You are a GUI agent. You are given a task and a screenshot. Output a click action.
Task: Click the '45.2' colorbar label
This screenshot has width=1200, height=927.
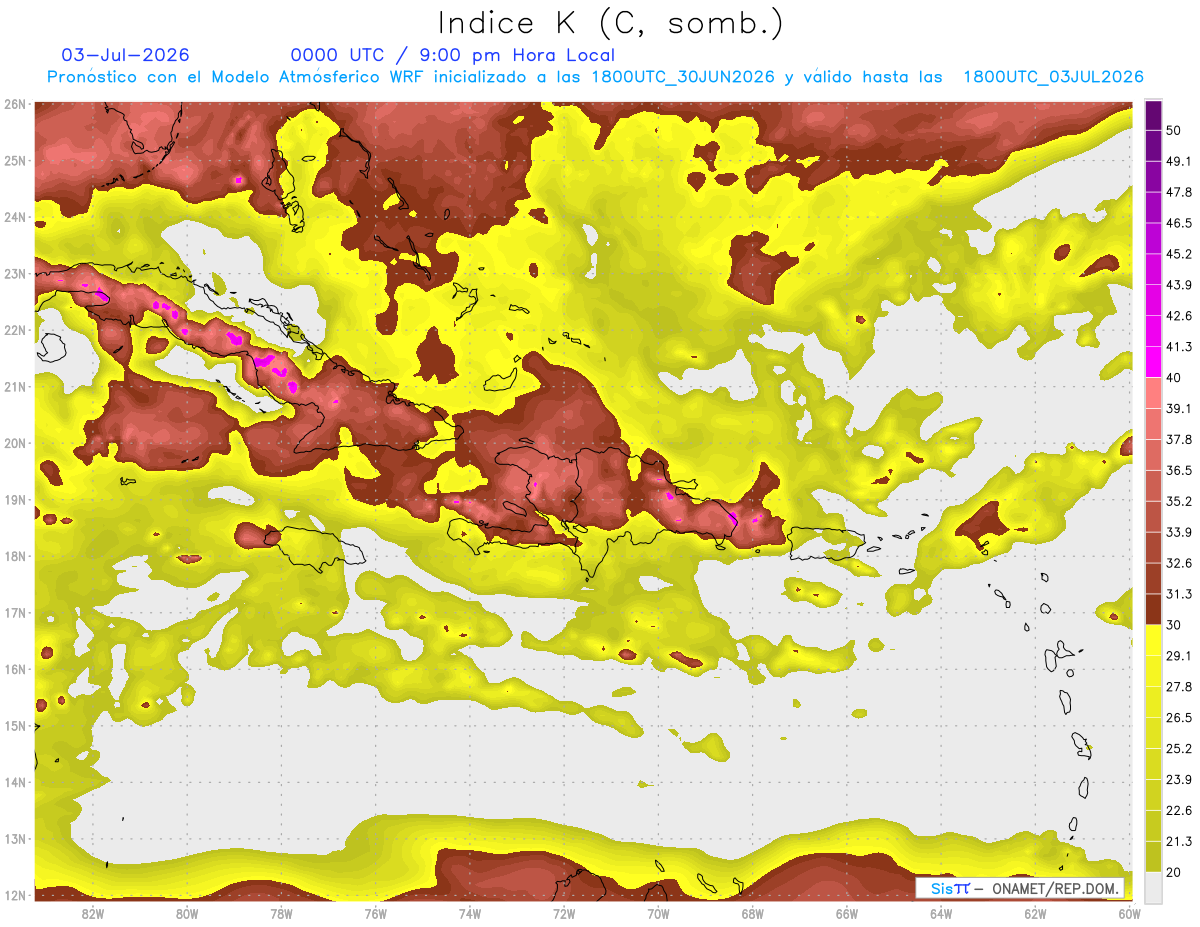(1178, 254)
